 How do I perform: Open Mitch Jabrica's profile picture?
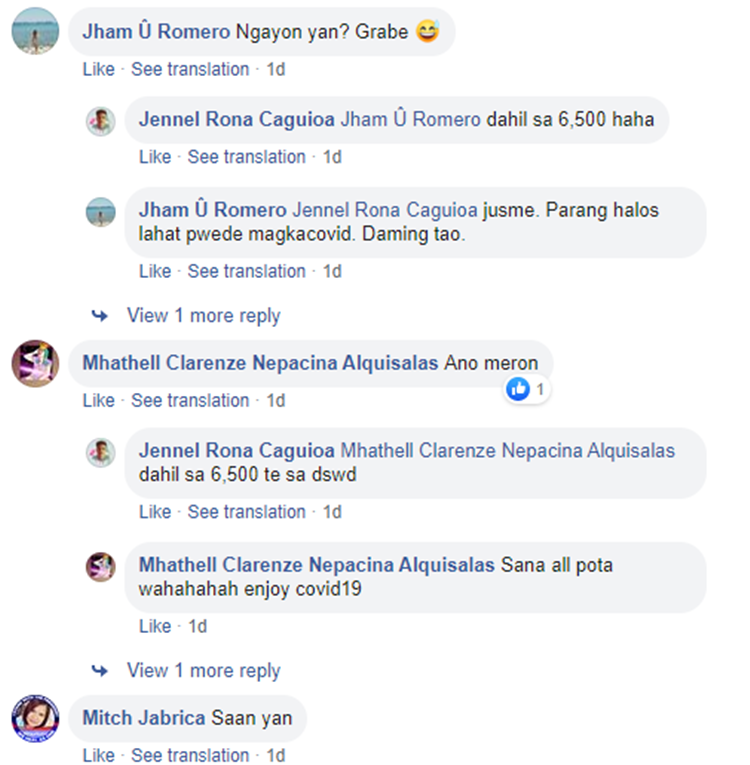[35, 719]
